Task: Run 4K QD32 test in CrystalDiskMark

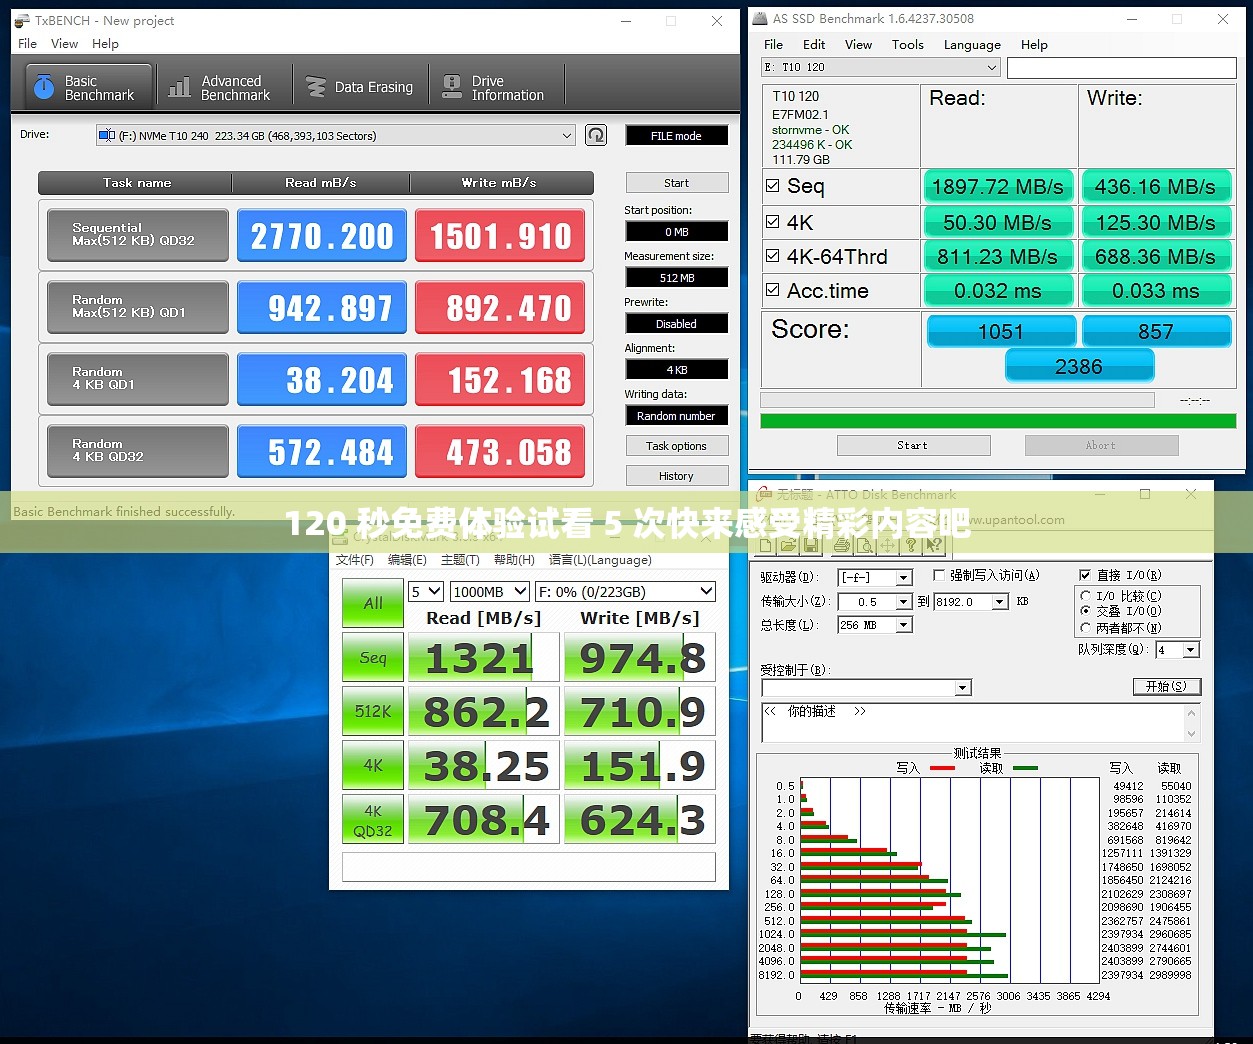Action: pyautogui.click(x=373, y=820)
